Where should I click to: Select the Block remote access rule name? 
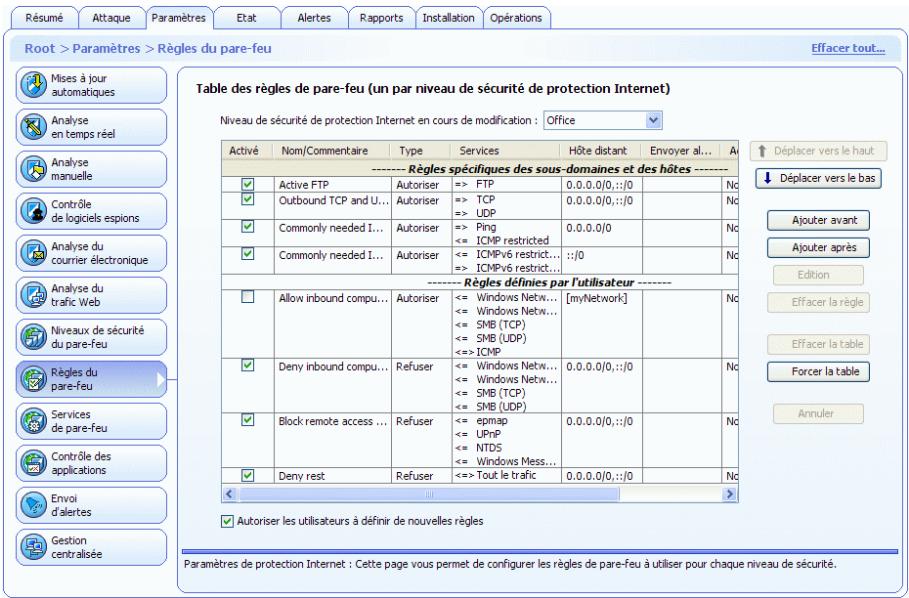pos(332,421)
